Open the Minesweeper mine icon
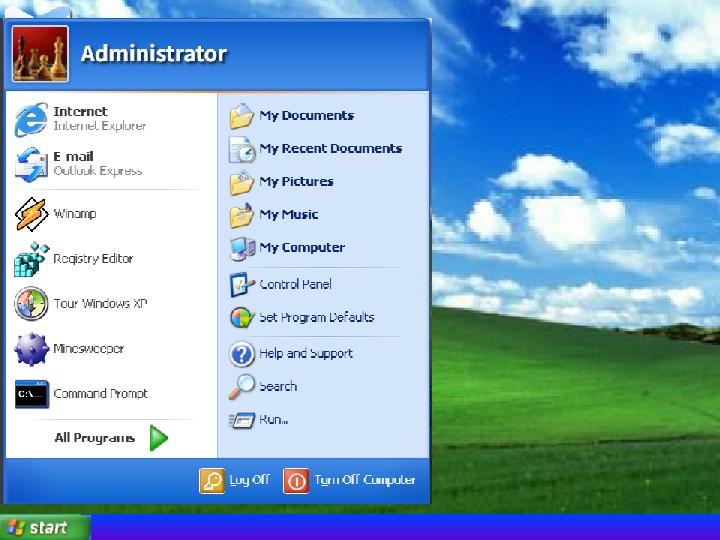This screenshot has width=720, height=540. (x=31, y=349)
